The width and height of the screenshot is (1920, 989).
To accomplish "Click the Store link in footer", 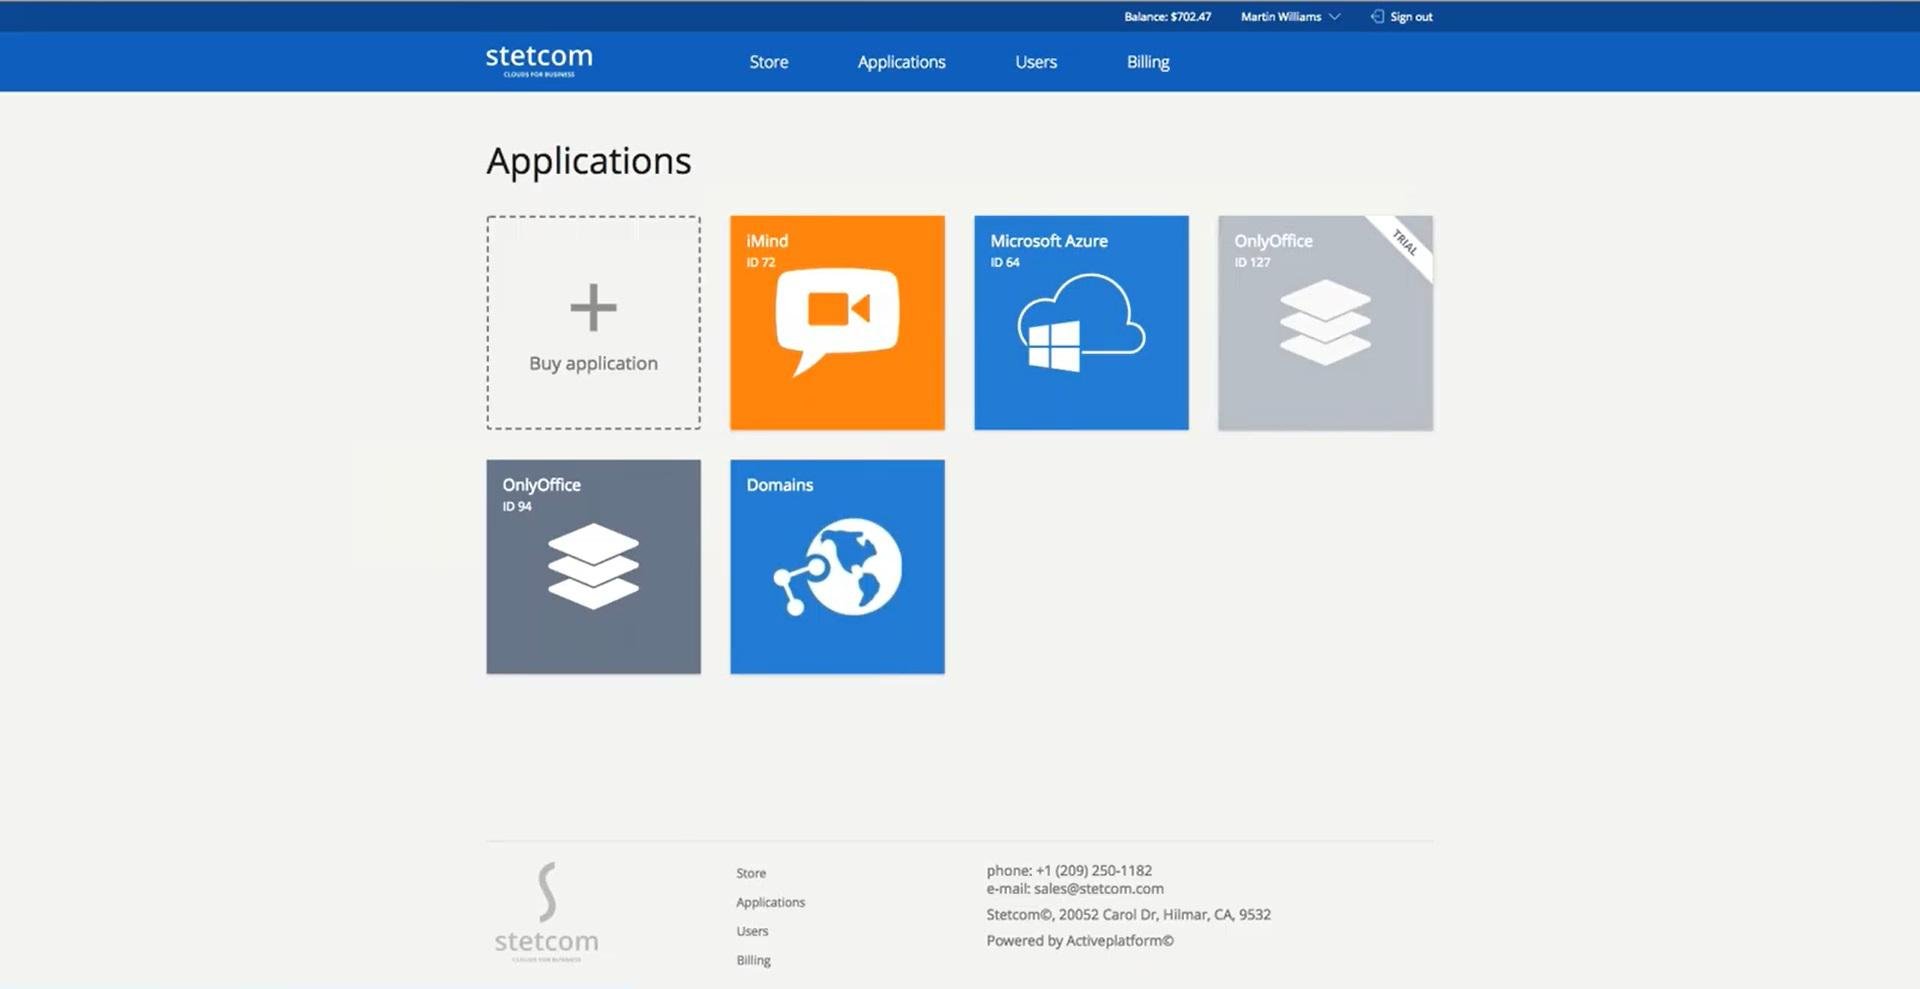I will click(751, 873).
